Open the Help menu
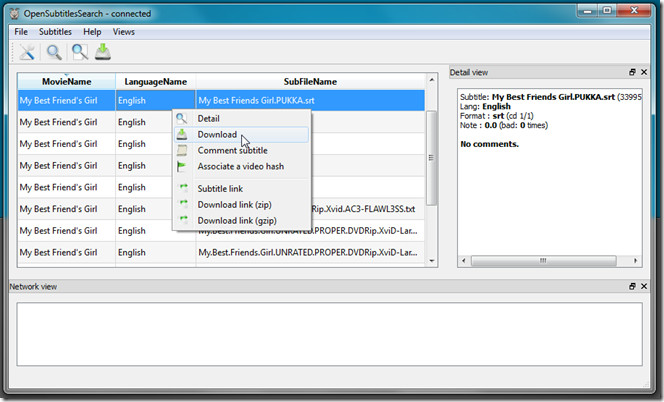 pos(92,32)
